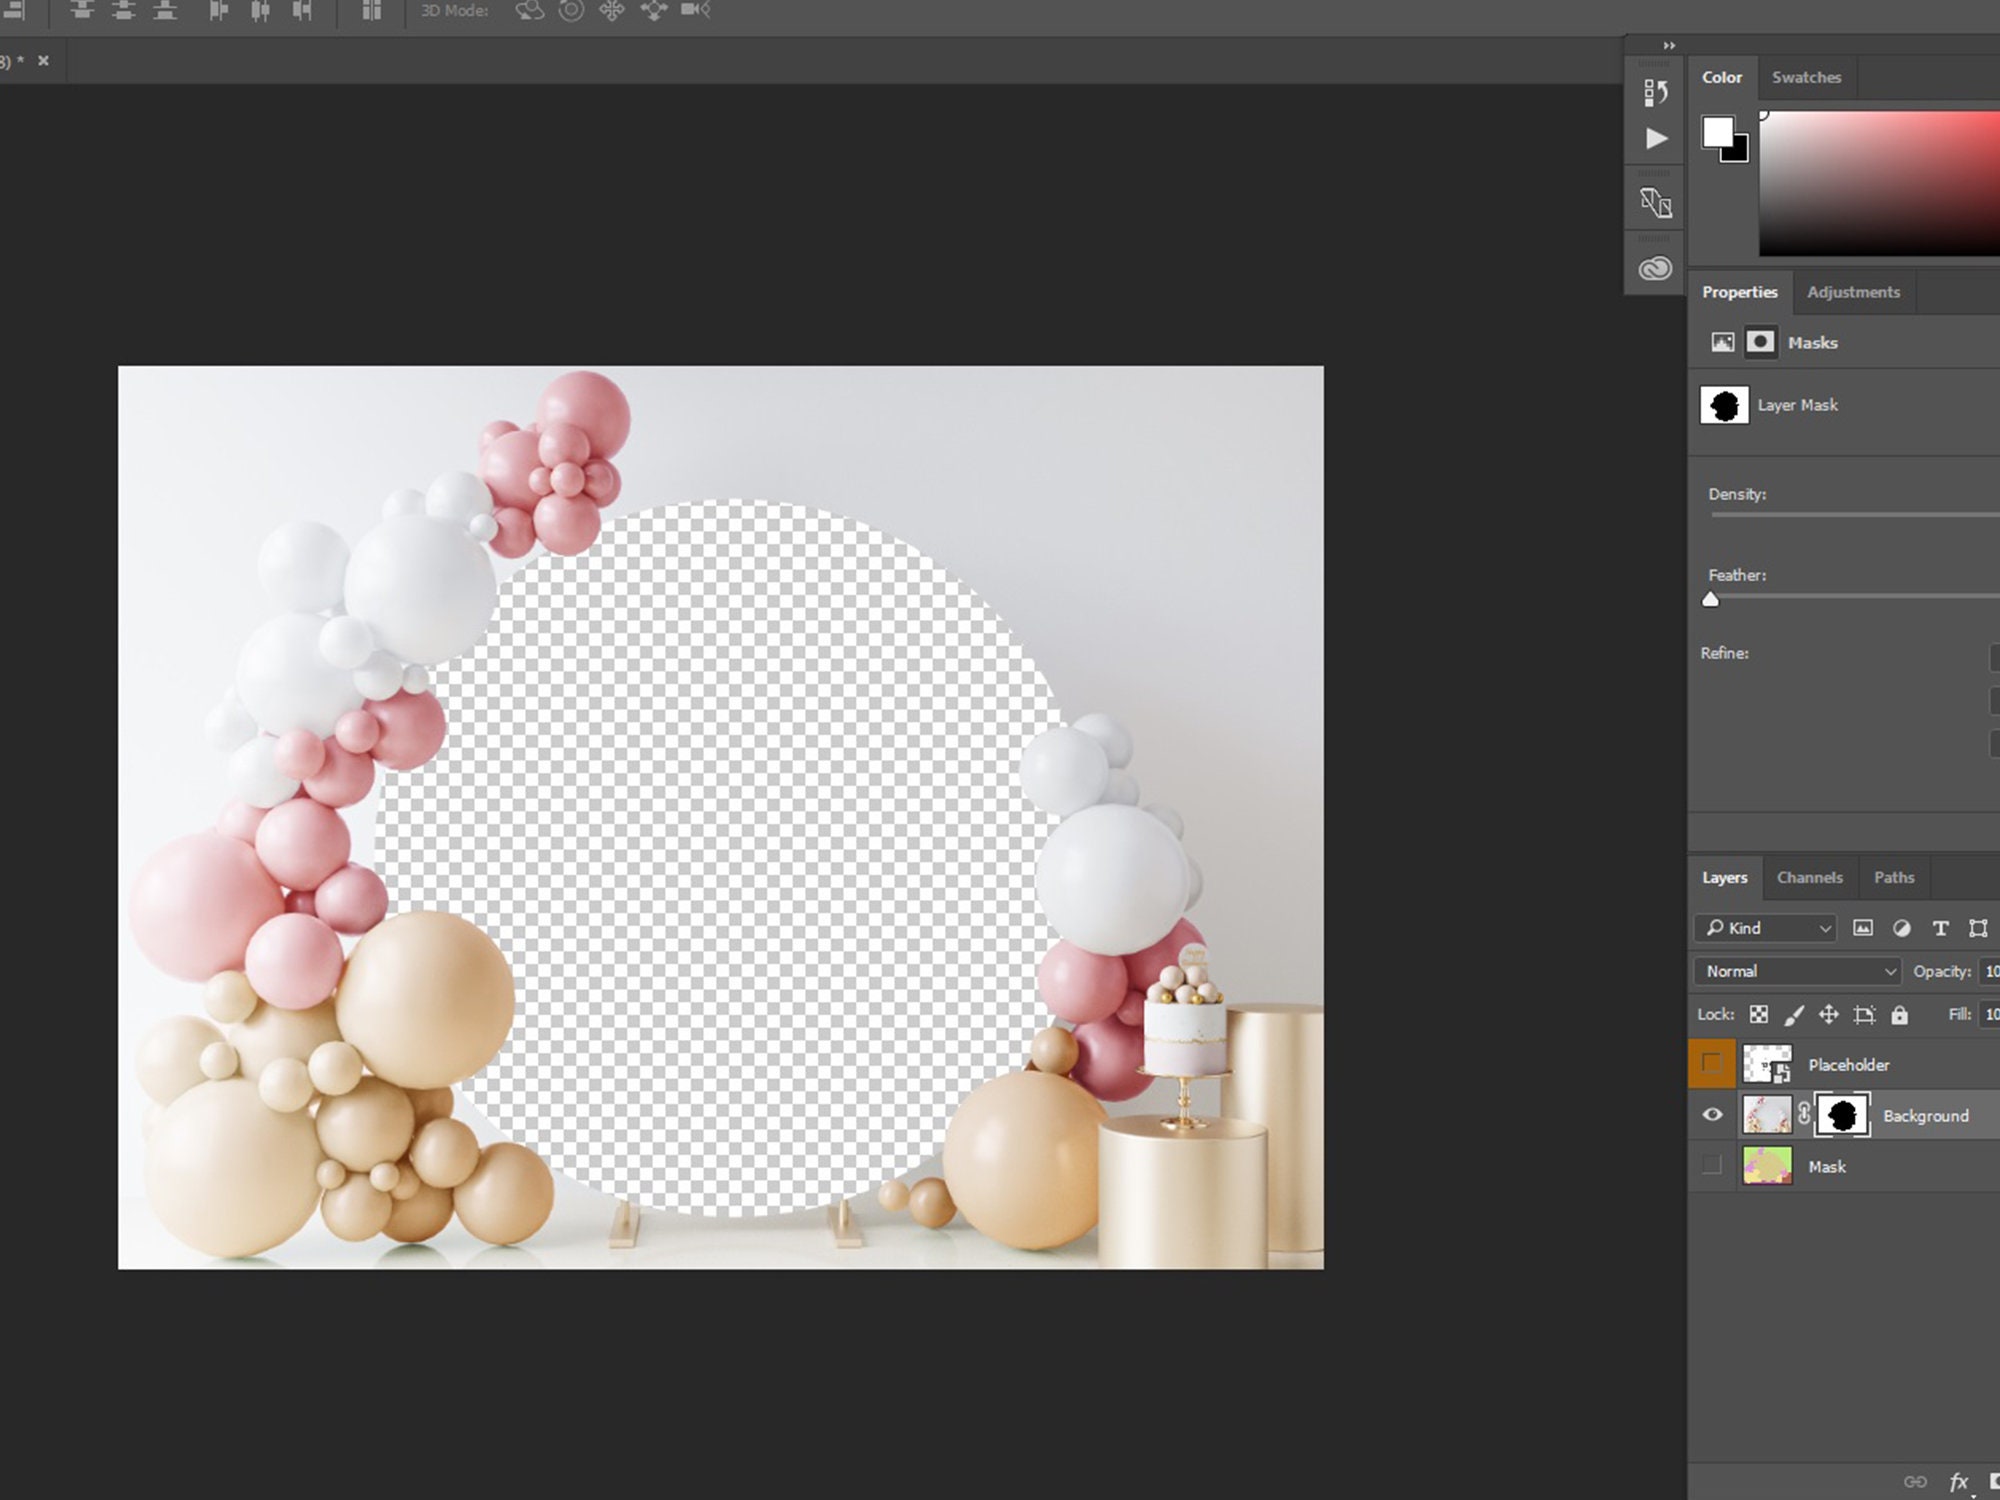Select the Filter by adjustment layers icon

1902,928
